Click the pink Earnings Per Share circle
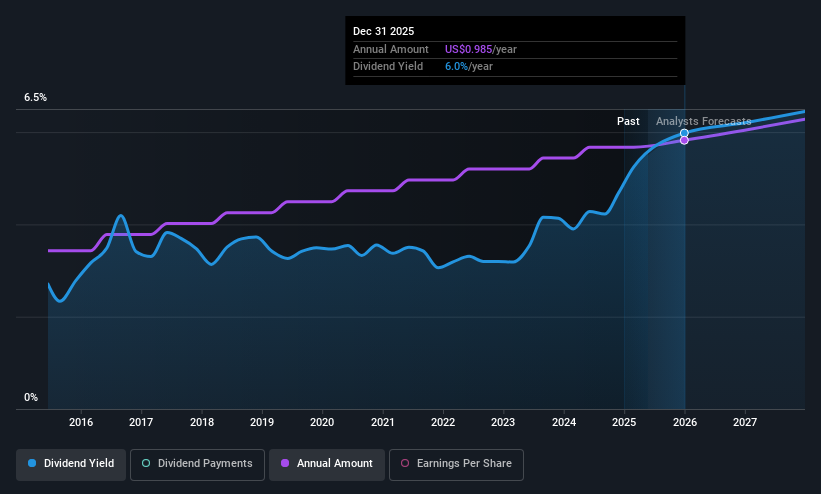 (x=405, y=463)
